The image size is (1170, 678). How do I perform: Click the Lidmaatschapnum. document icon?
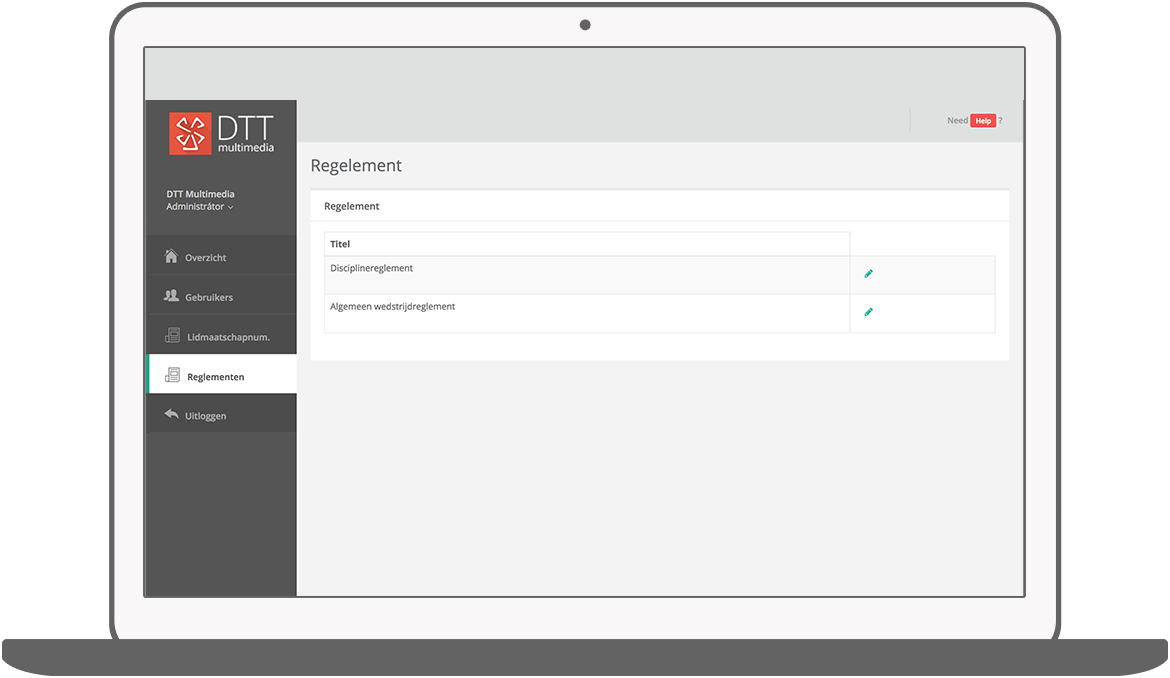[x=172, y=336]
